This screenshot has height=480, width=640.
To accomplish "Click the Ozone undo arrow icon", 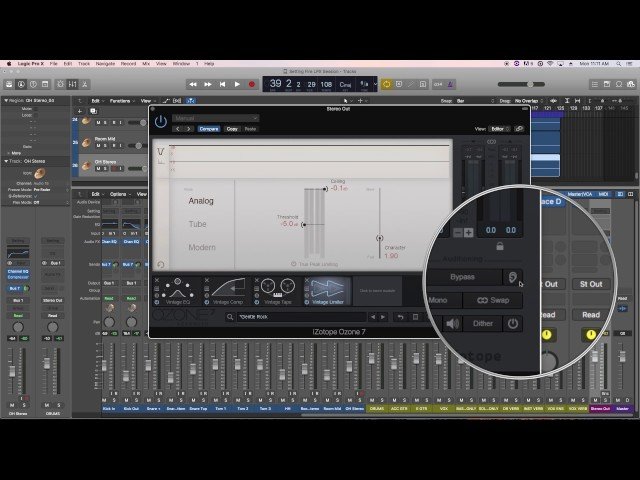I will tap(400, 317).
